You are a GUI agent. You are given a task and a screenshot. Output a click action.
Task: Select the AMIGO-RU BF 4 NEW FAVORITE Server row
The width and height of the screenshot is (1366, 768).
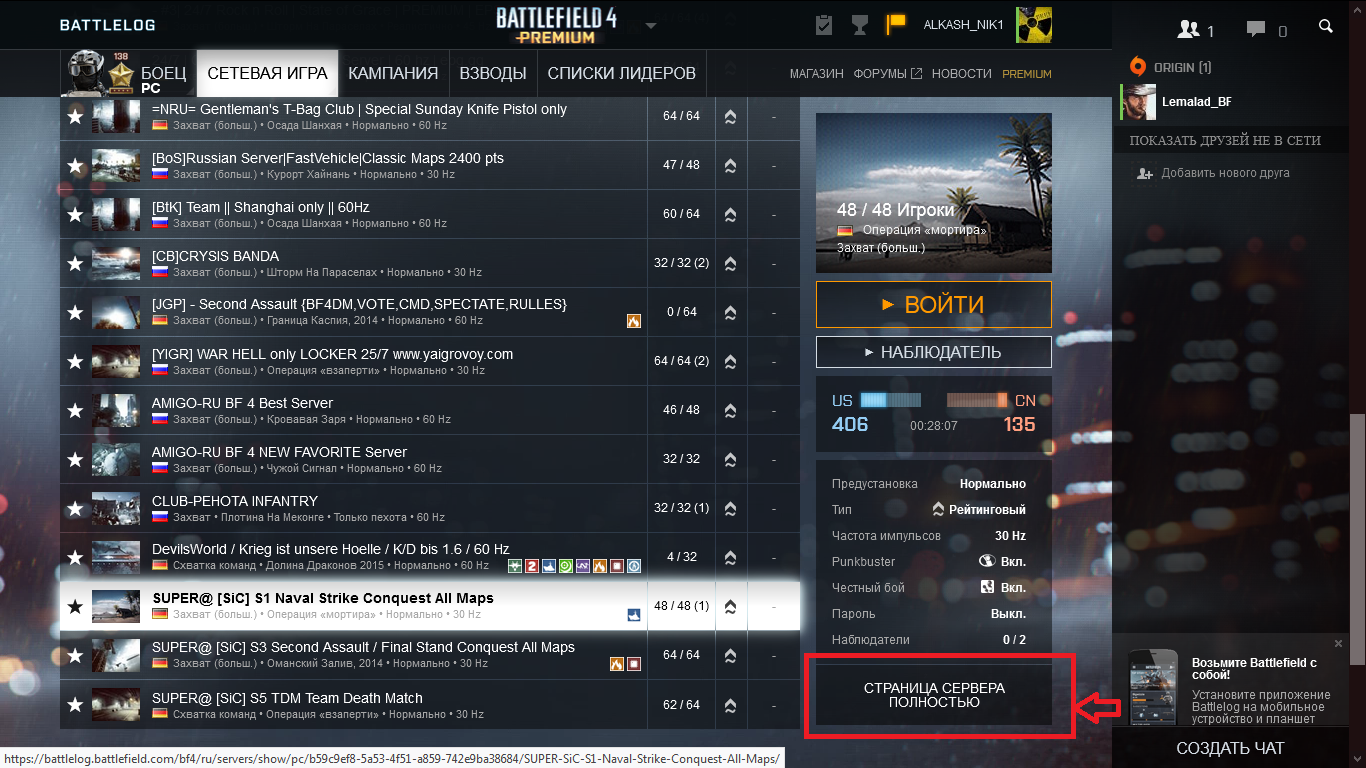click(x=430, y=459)
